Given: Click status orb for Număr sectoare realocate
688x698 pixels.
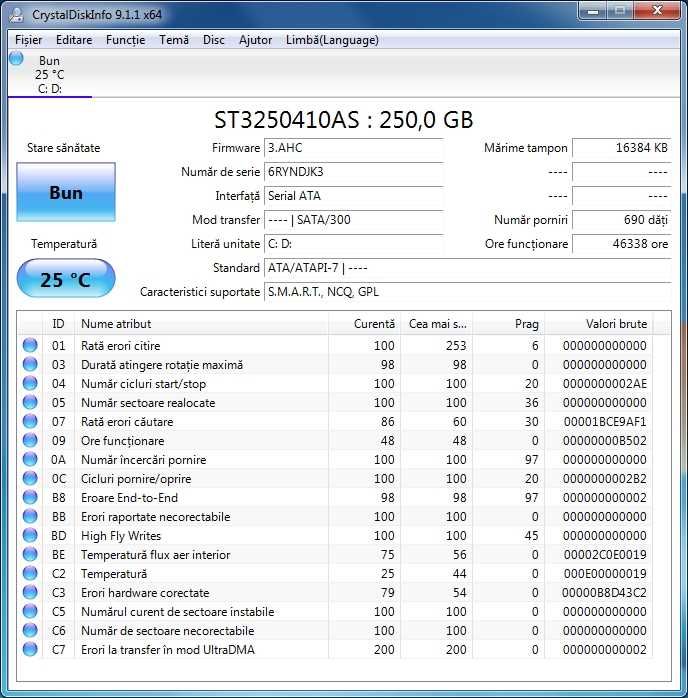Looking at the screenshot, I should [x=30, y=402].
